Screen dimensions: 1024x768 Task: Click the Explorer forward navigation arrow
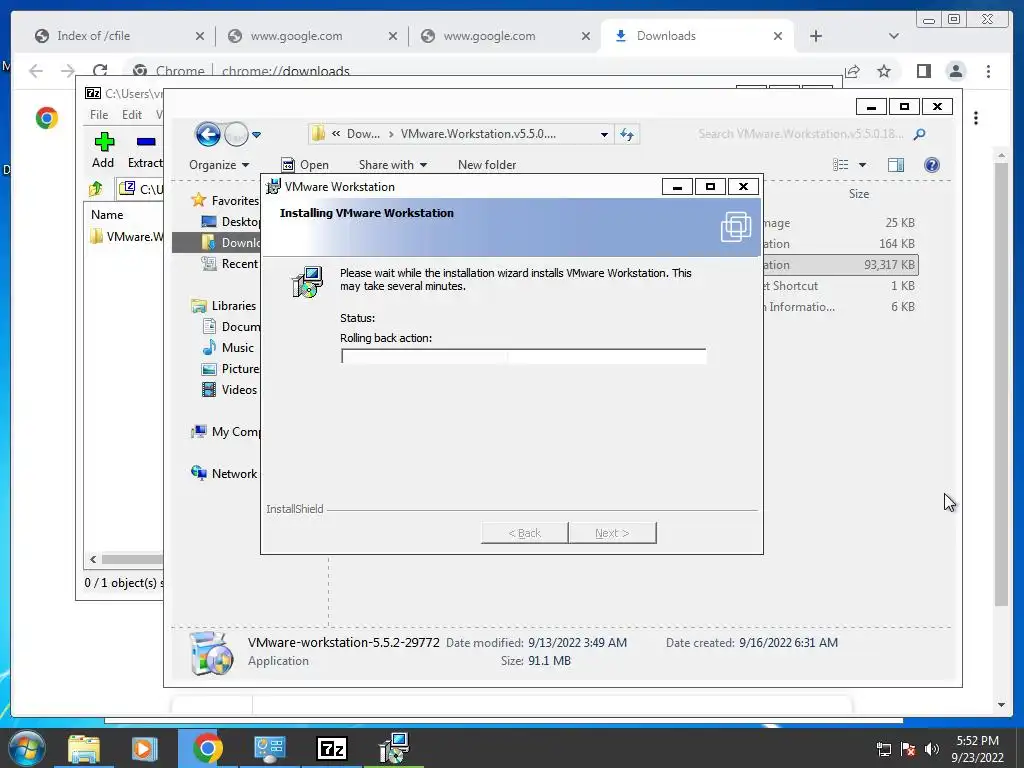tap(236, 135)
